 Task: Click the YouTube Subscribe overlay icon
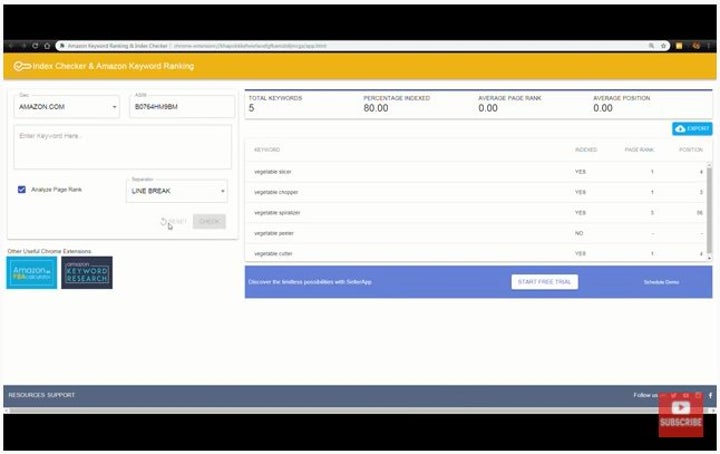(x=680, y=413)
